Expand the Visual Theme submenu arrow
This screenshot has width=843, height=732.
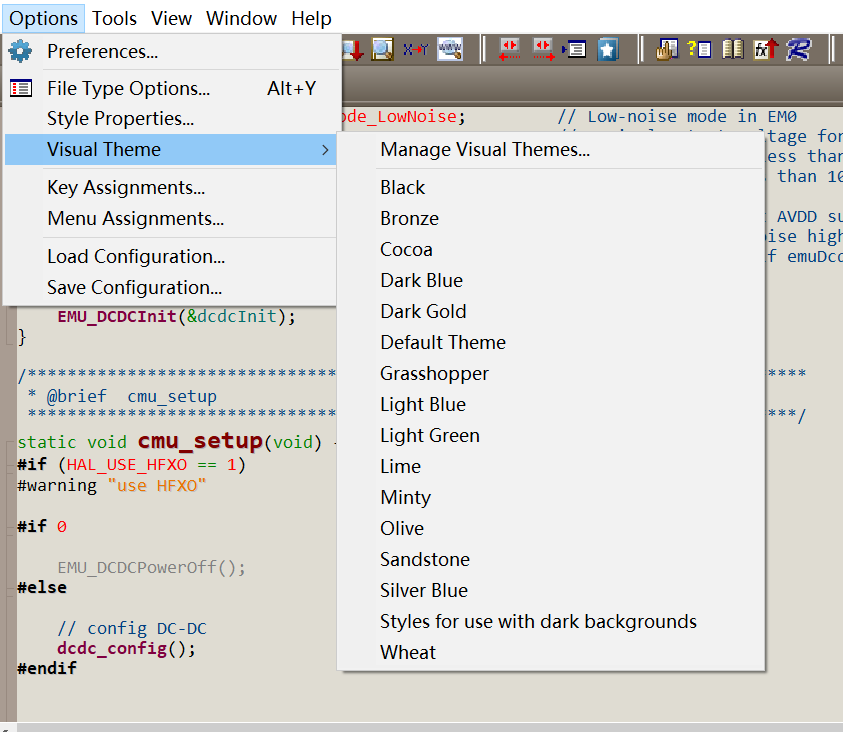[x=324, y=150]
